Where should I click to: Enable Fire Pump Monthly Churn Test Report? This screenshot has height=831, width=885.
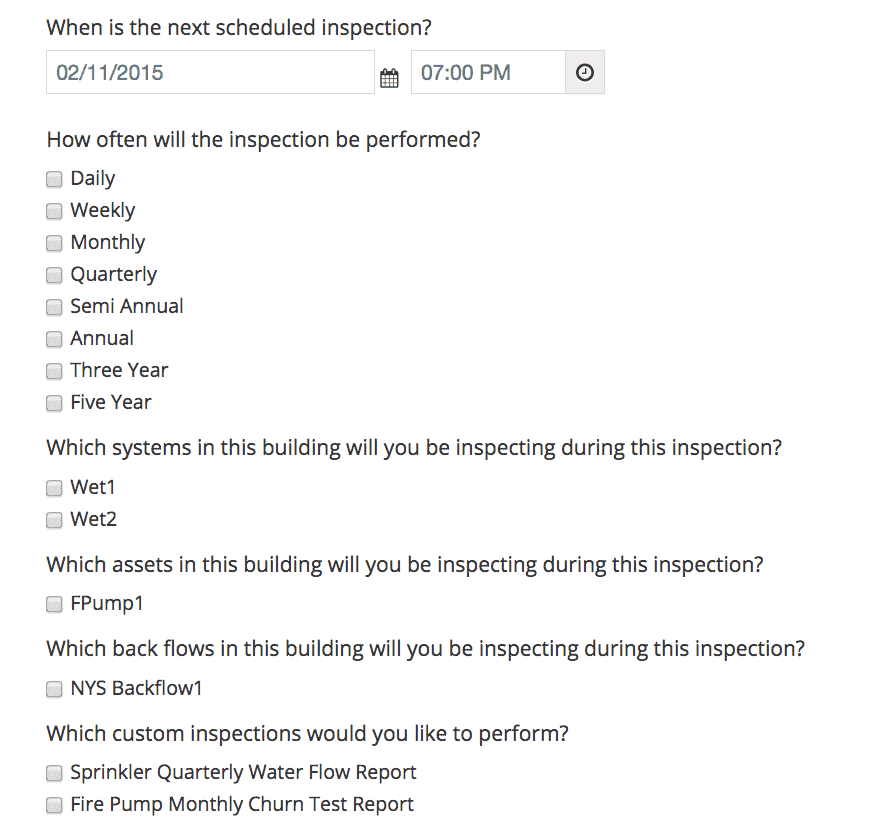tap(54, 806)
